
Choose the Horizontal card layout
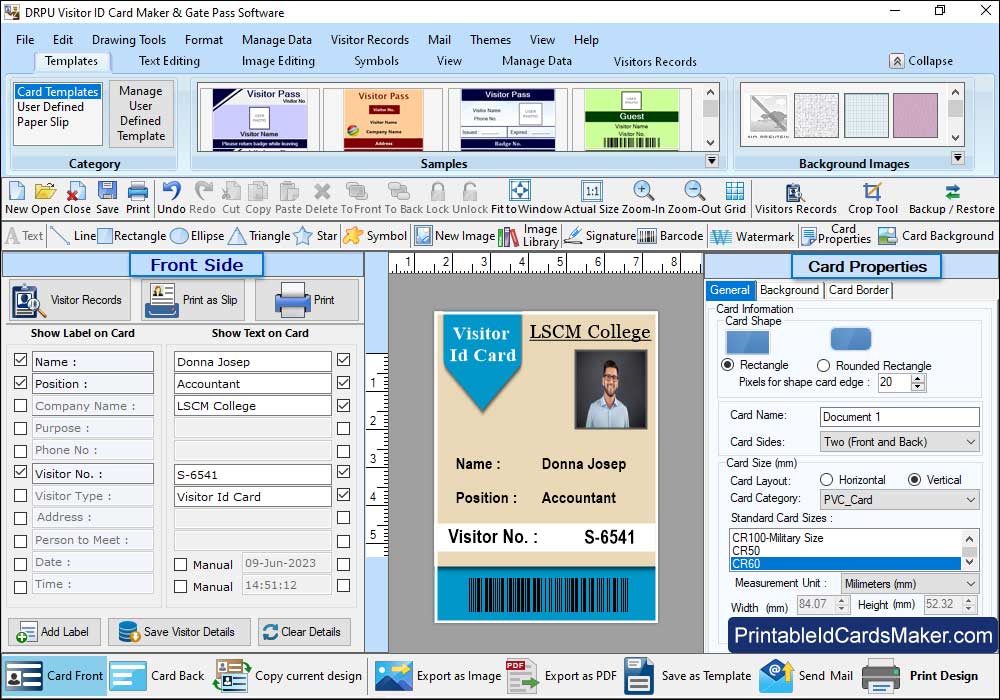click(x=827, y=479)
